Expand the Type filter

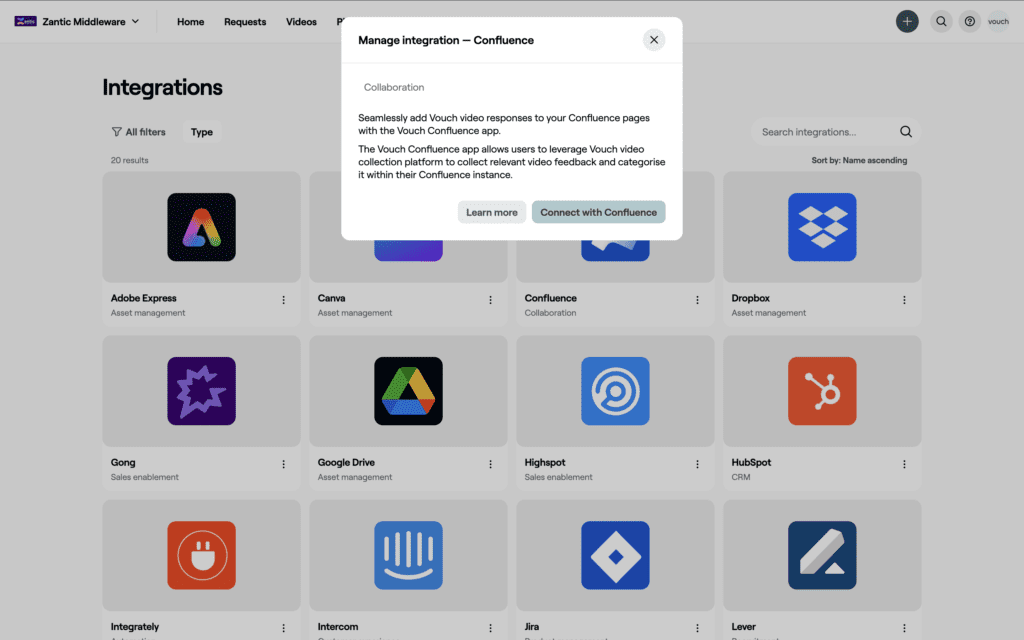point(202,132)
